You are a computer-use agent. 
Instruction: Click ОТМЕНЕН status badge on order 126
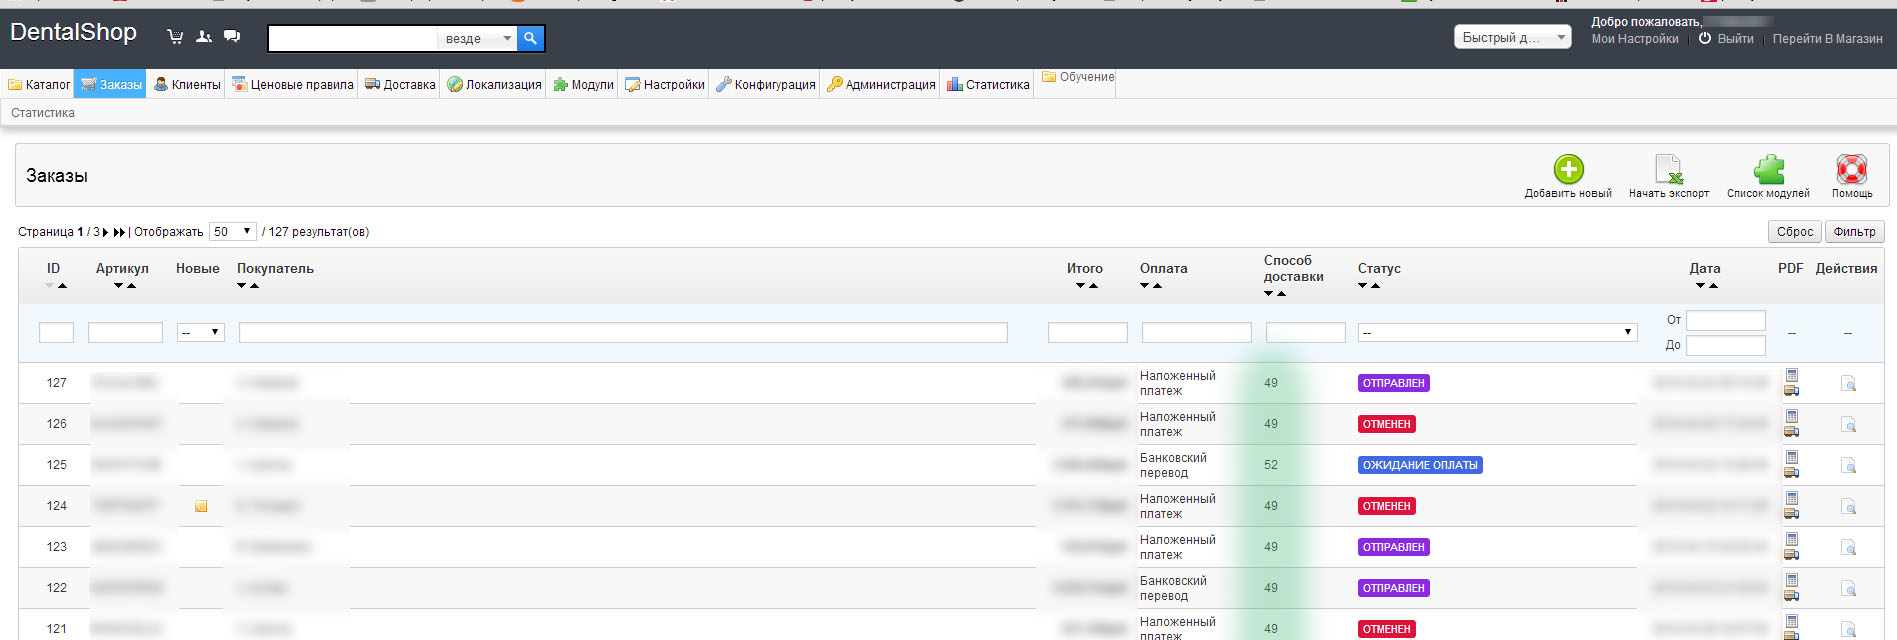click(1387, 424)
